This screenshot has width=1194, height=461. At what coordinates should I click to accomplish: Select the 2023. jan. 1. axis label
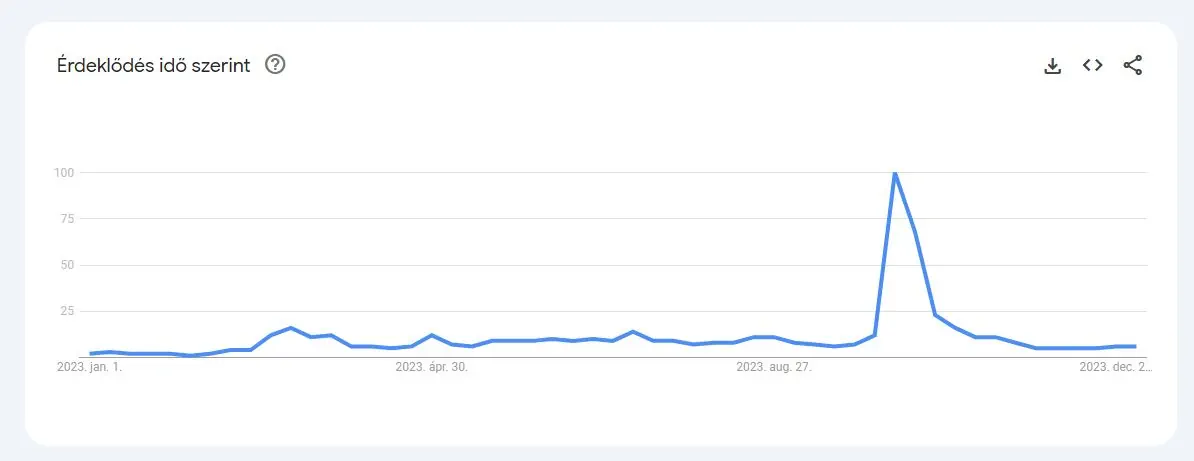point(90,367)
